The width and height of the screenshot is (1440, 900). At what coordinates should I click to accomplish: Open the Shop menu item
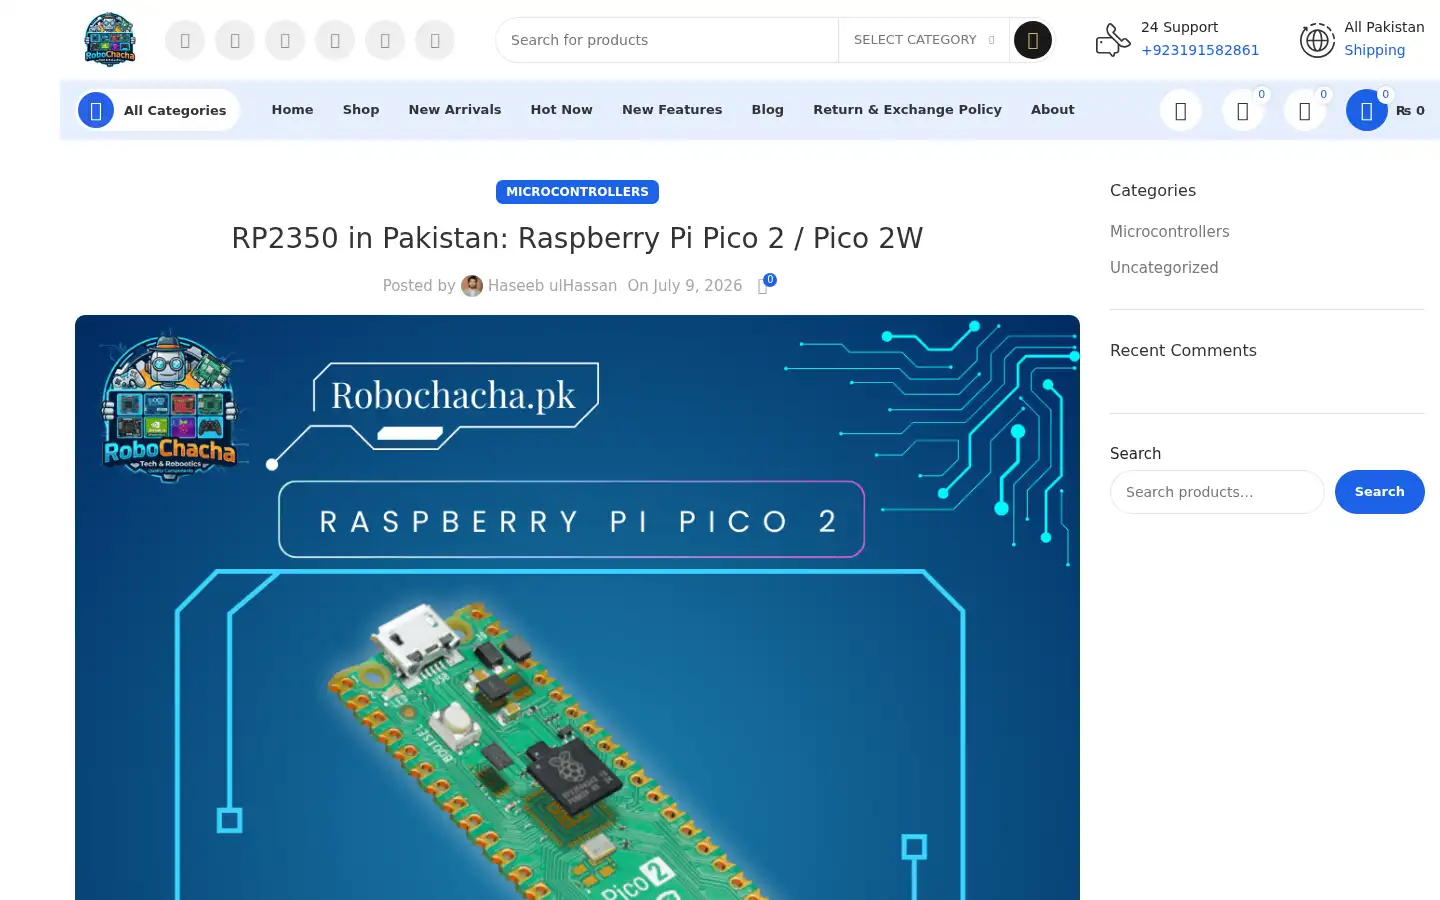[x=361, y=110]
